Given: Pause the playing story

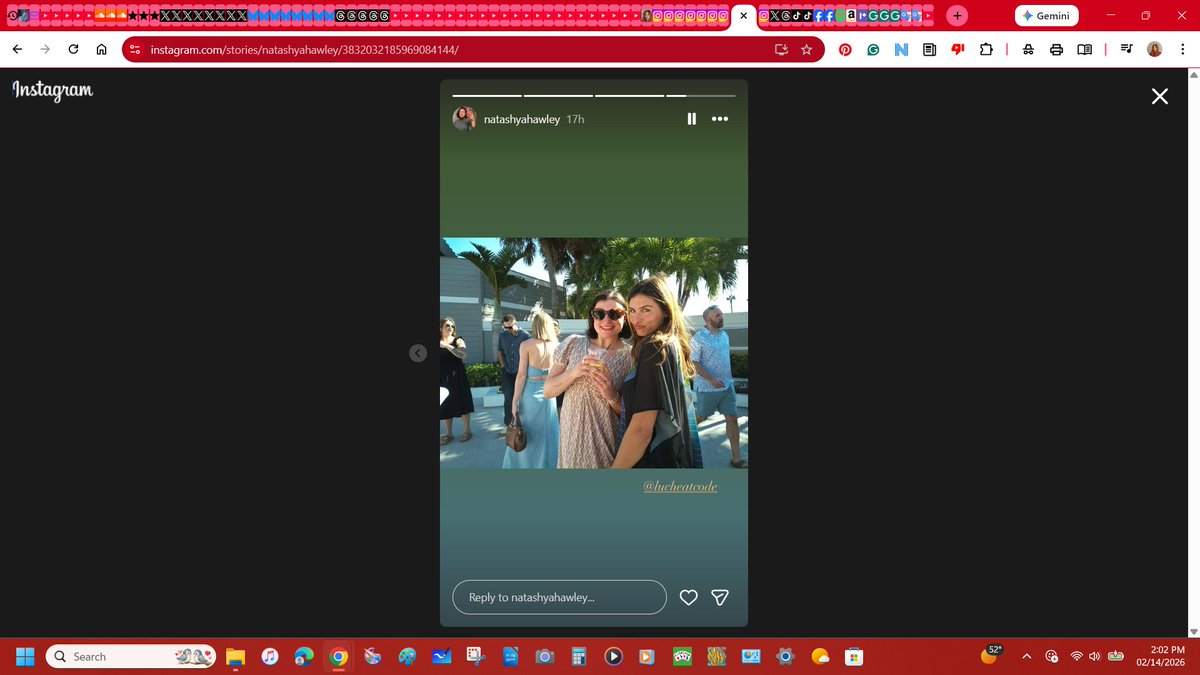Looking at the screenshot, I should tap(691, 118).
